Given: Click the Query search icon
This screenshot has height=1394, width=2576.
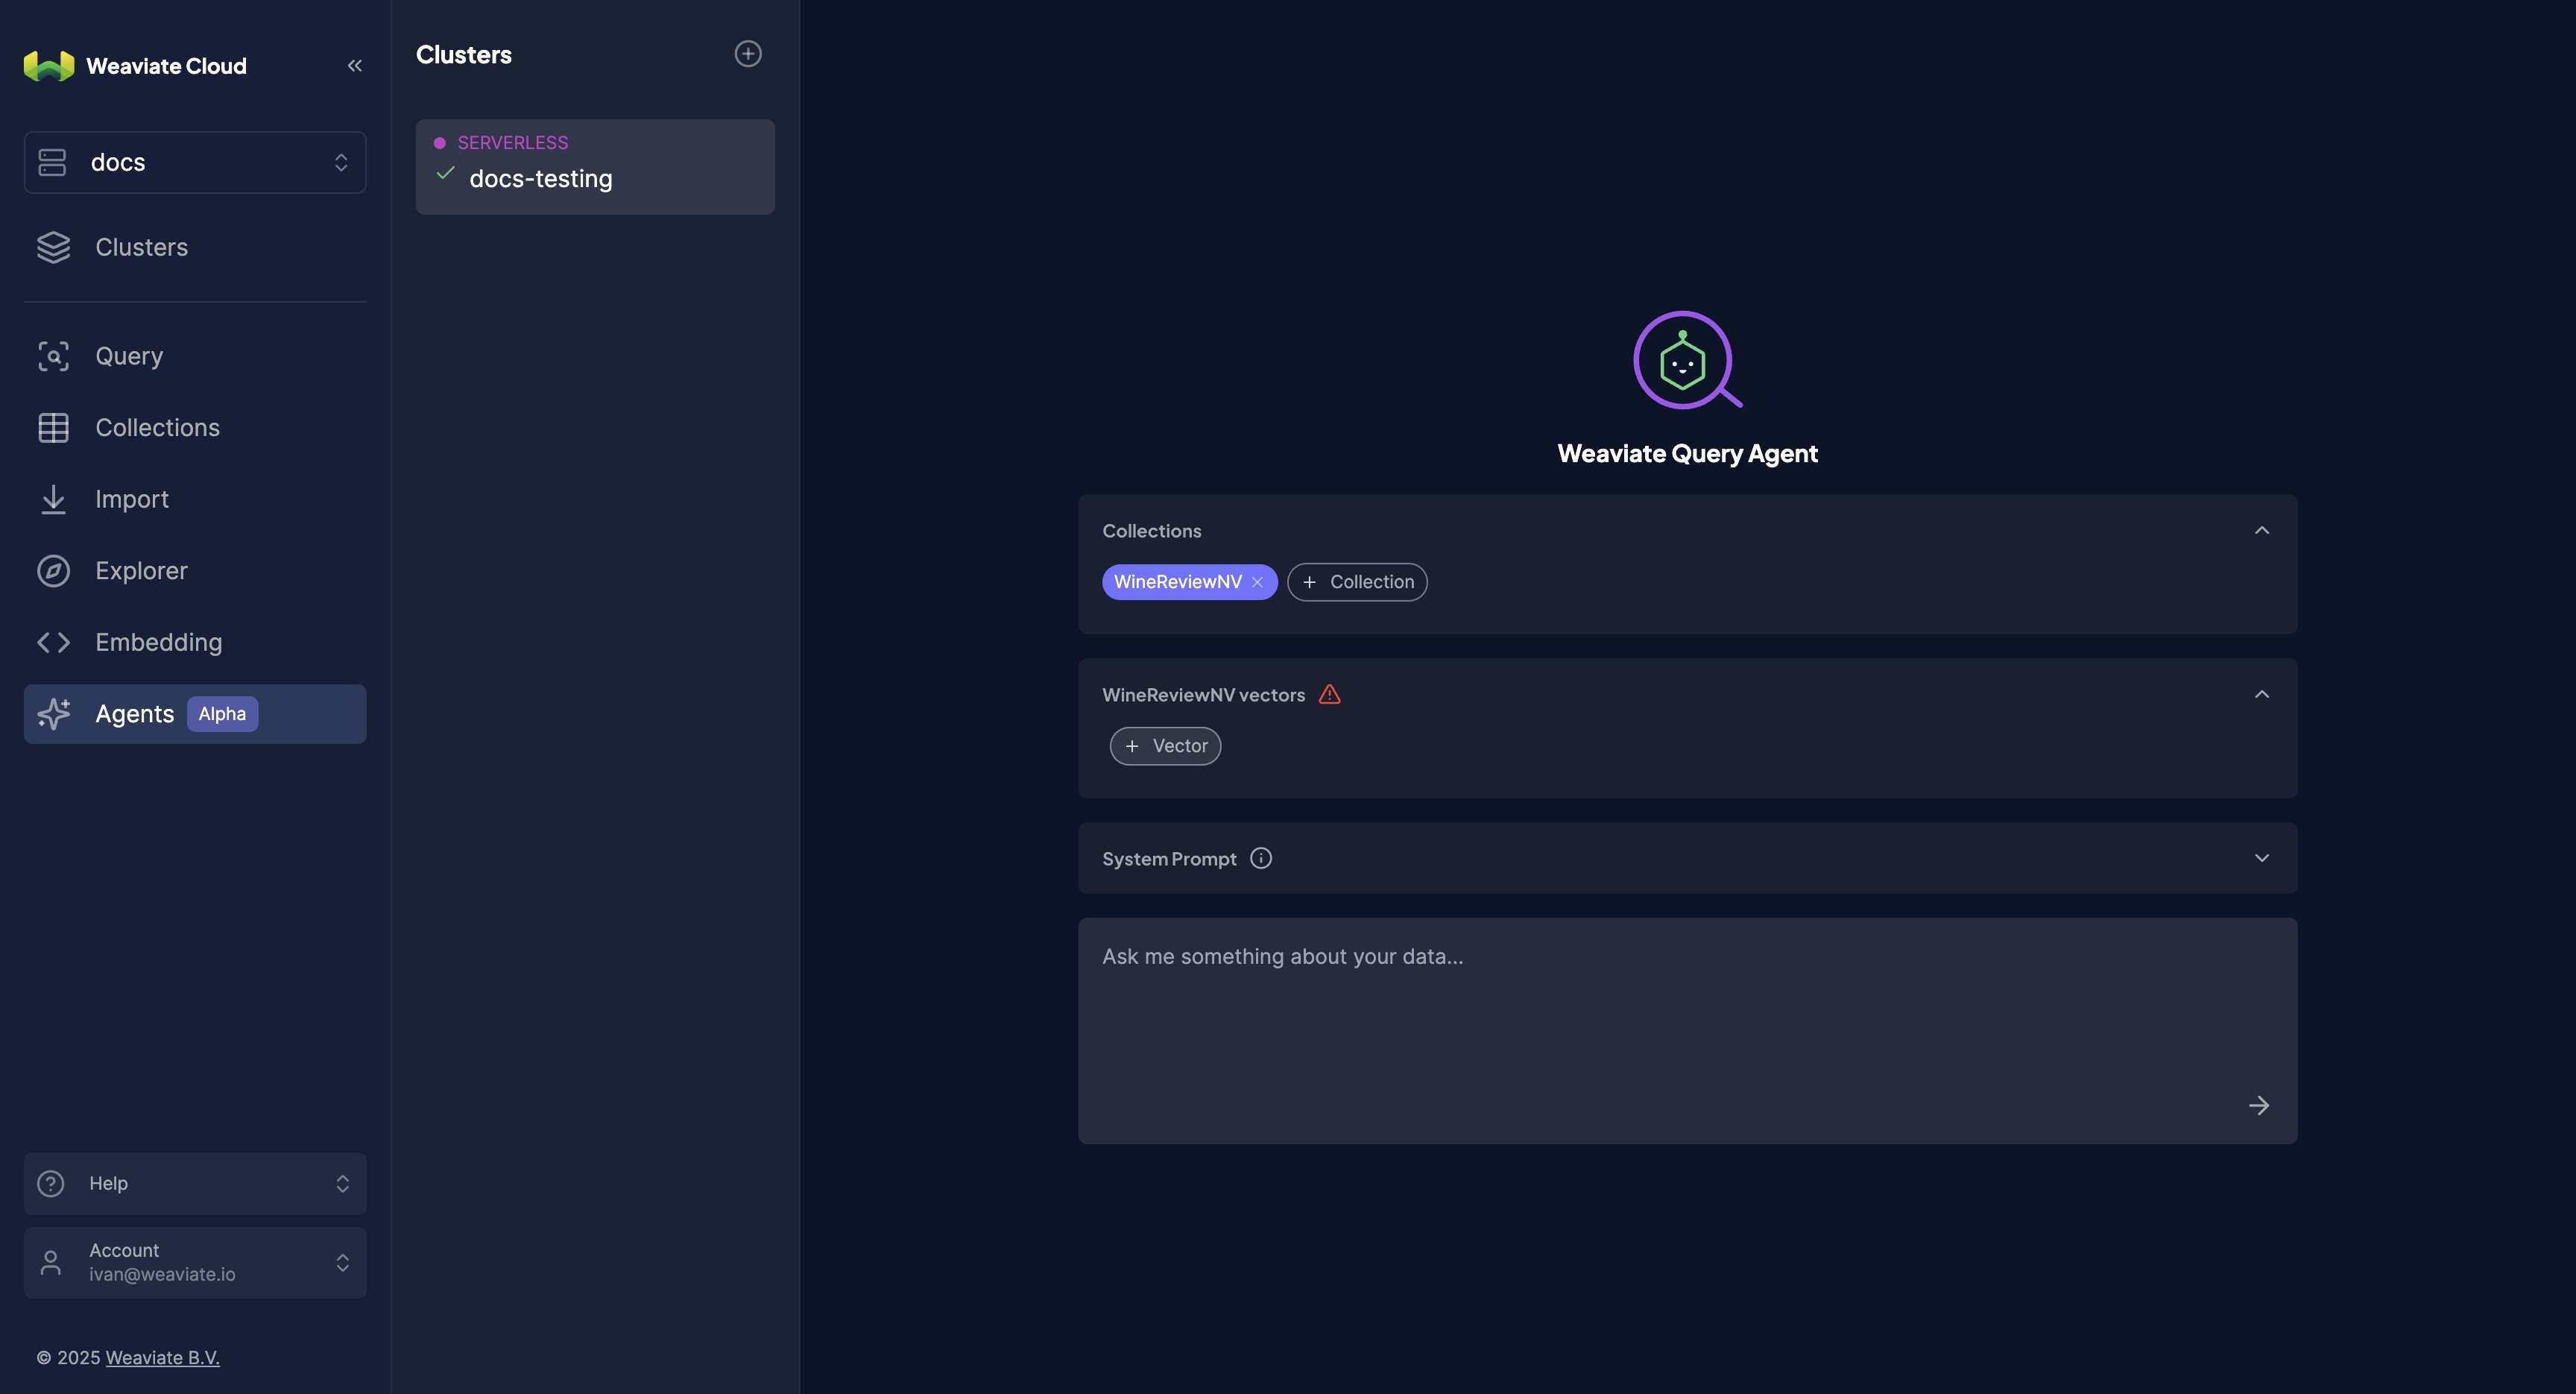Looking at the screenshot, I should pos(53,356).
